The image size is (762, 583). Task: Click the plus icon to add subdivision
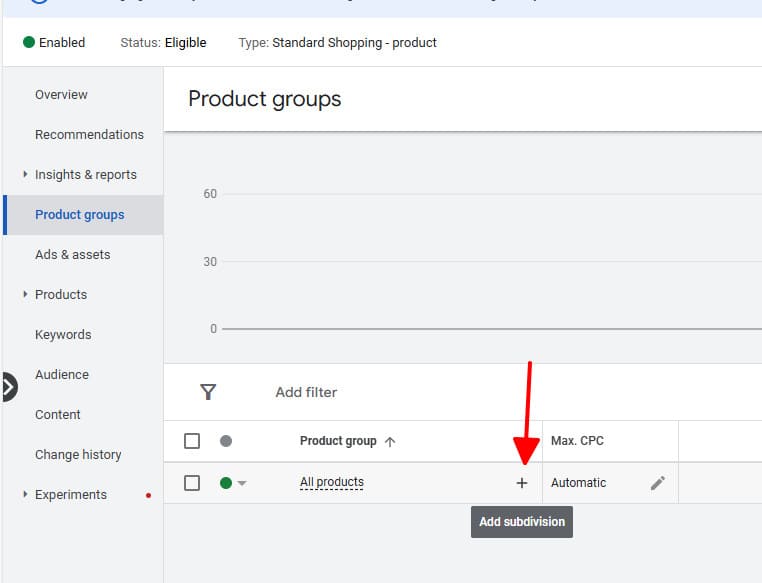521,483
